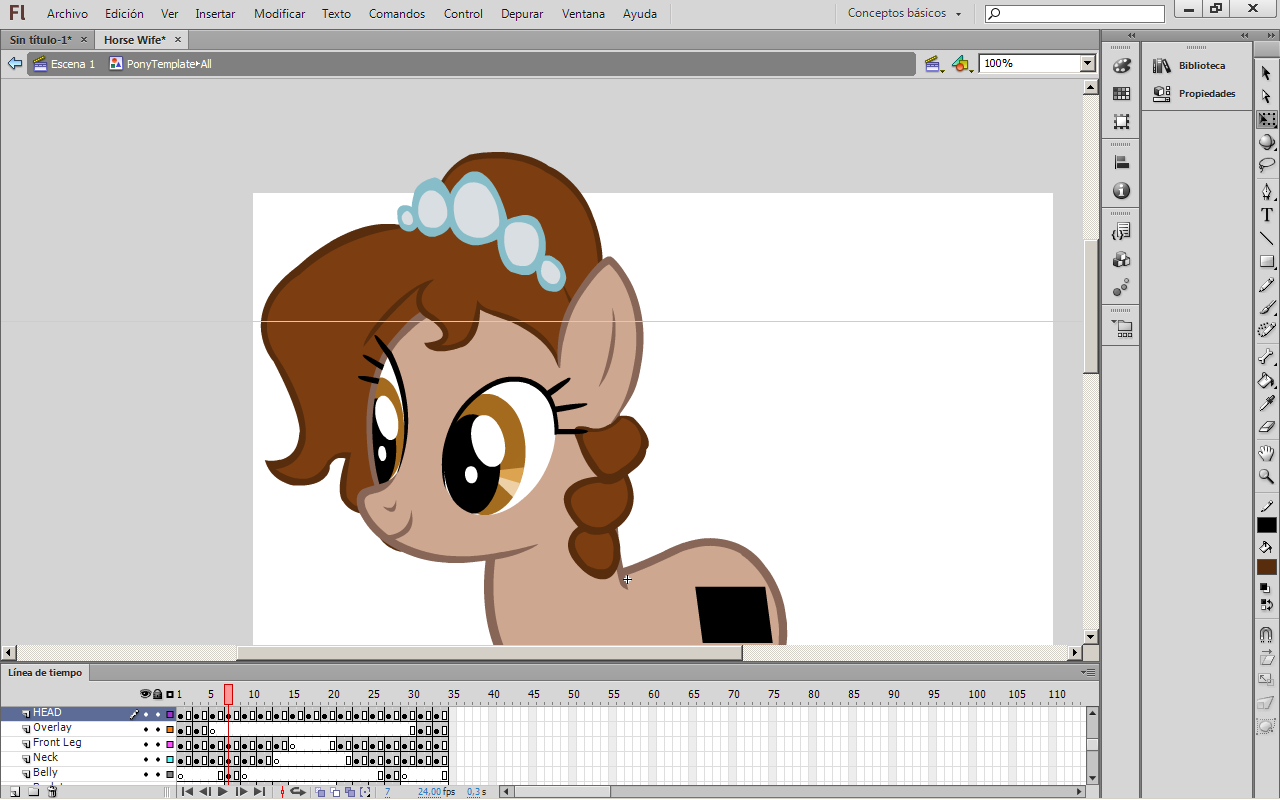Hide all layers with eye column header

pos(146,694)
